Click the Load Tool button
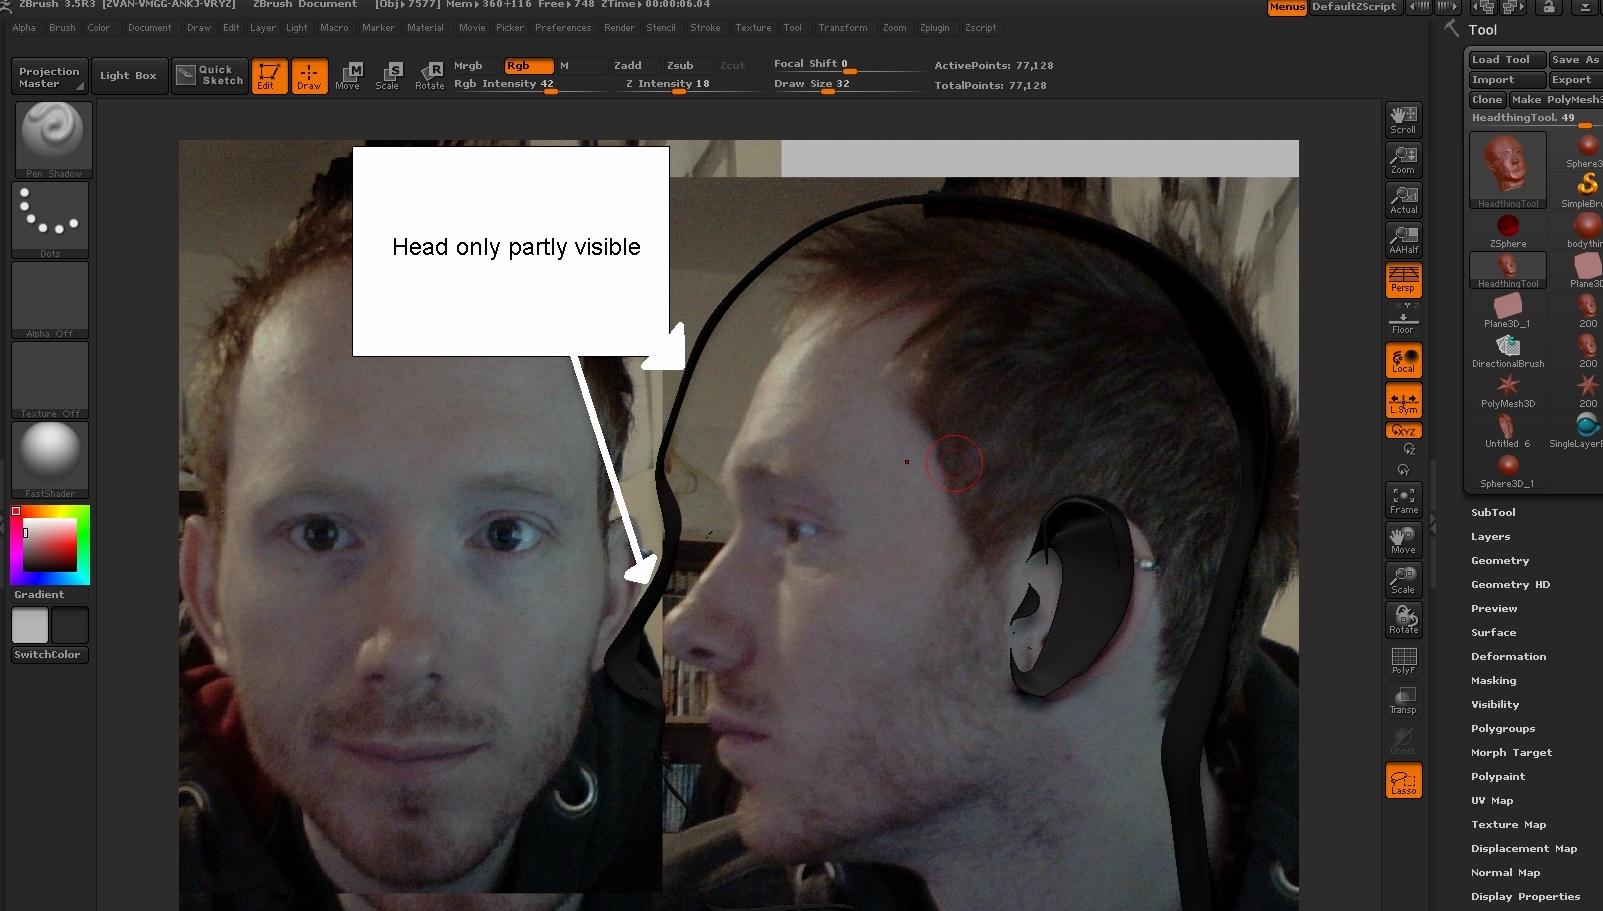The height and width of the screenshot is (911, 1603). click(1505, 59)
